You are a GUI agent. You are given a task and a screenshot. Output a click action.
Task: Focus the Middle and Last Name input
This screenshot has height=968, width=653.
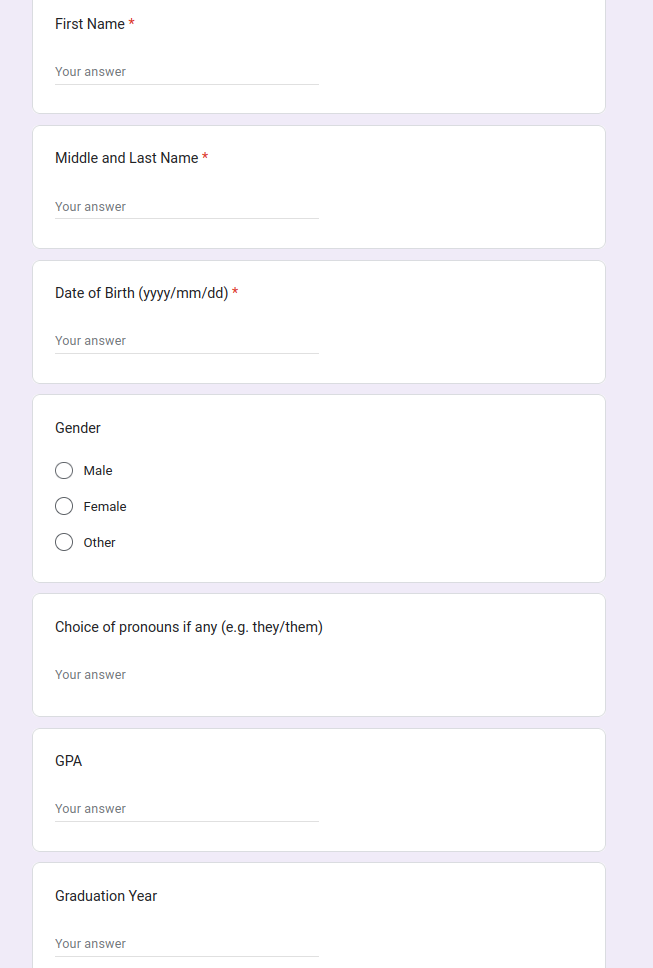tap(187, 207)
